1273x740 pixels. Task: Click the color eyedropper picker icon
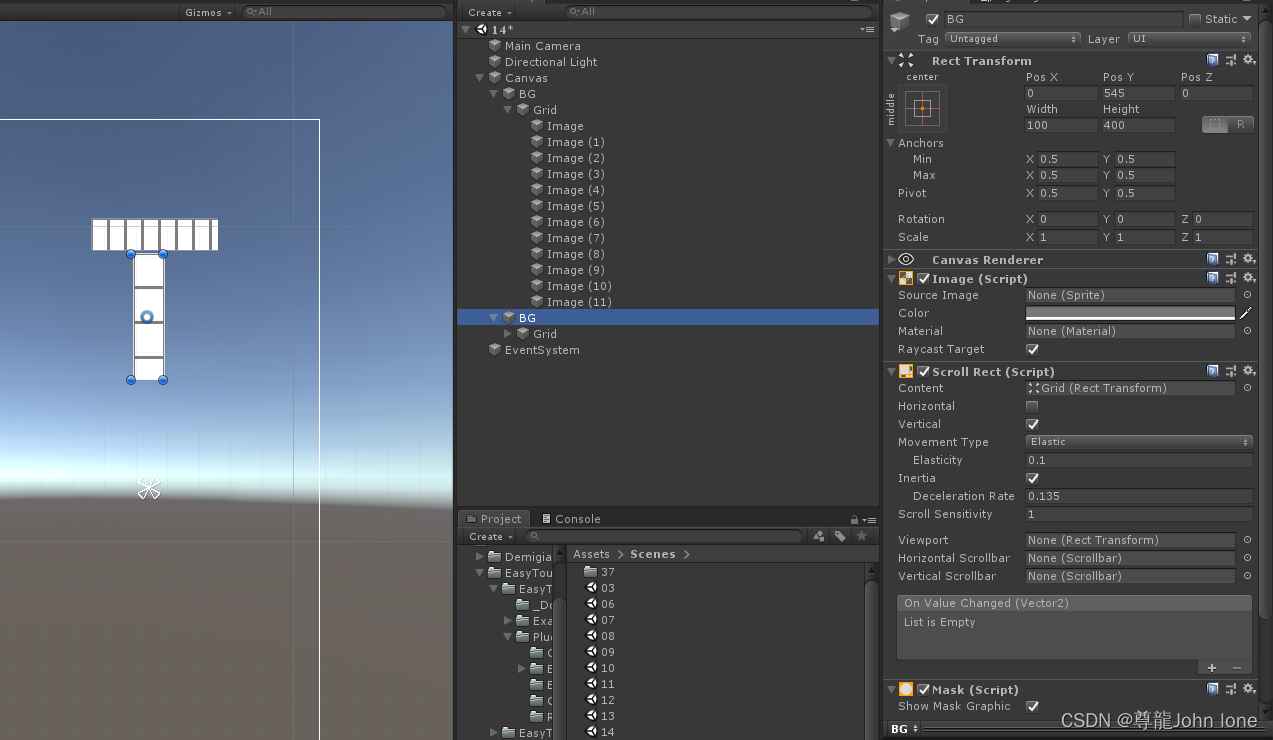(x=1246, y=313)
